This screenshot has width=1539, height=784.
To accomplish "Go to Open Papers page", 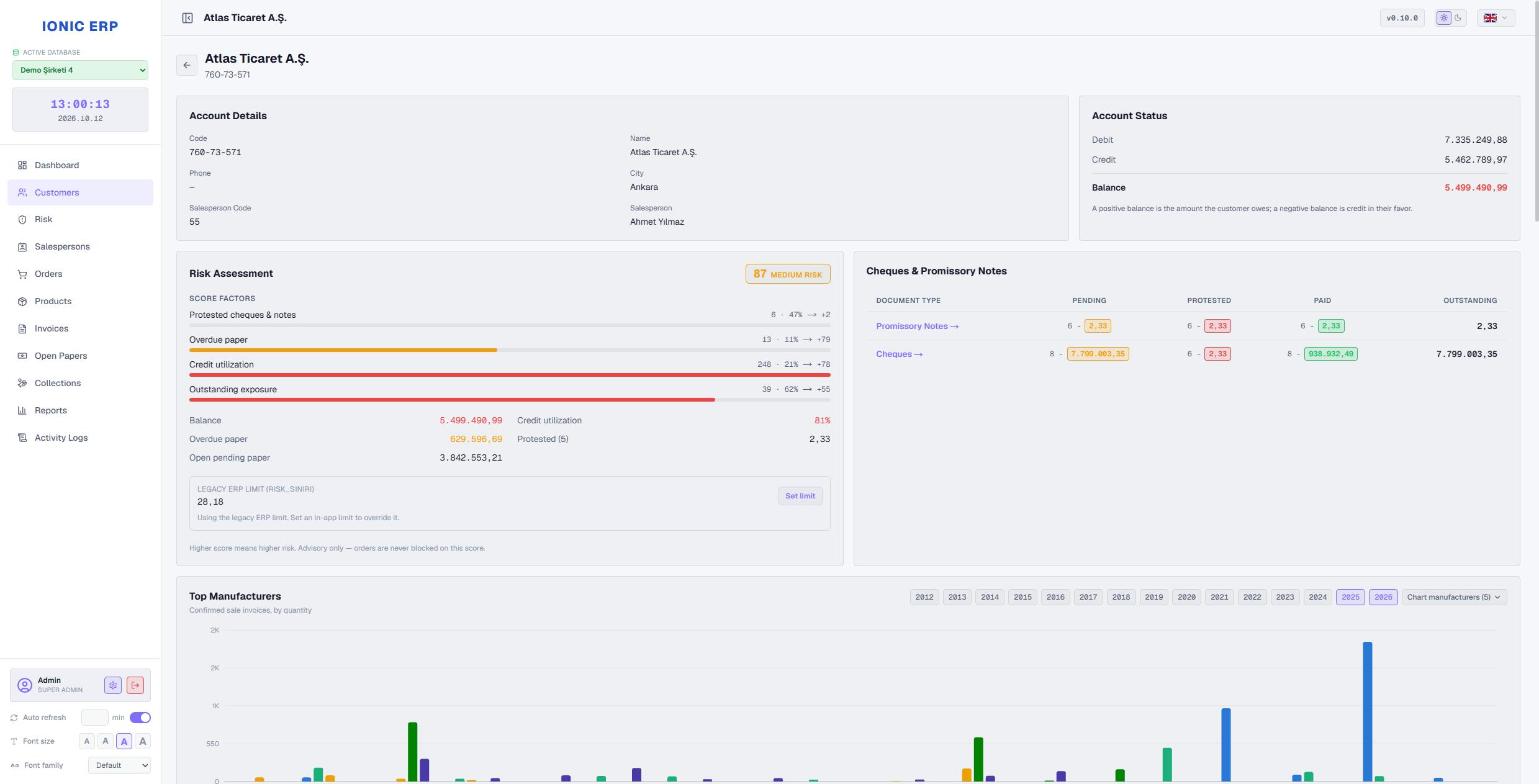I will (x=80, y=356).
